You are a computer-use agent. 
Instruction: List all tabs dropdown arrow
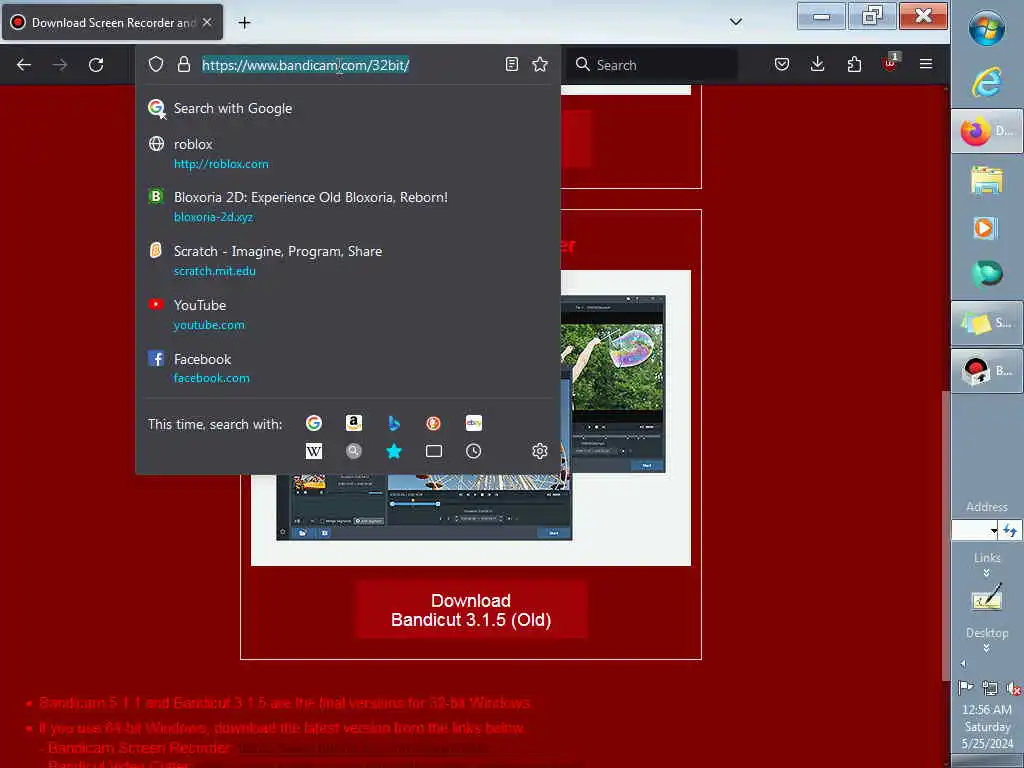pyautogui.click(x=736, y=22)
